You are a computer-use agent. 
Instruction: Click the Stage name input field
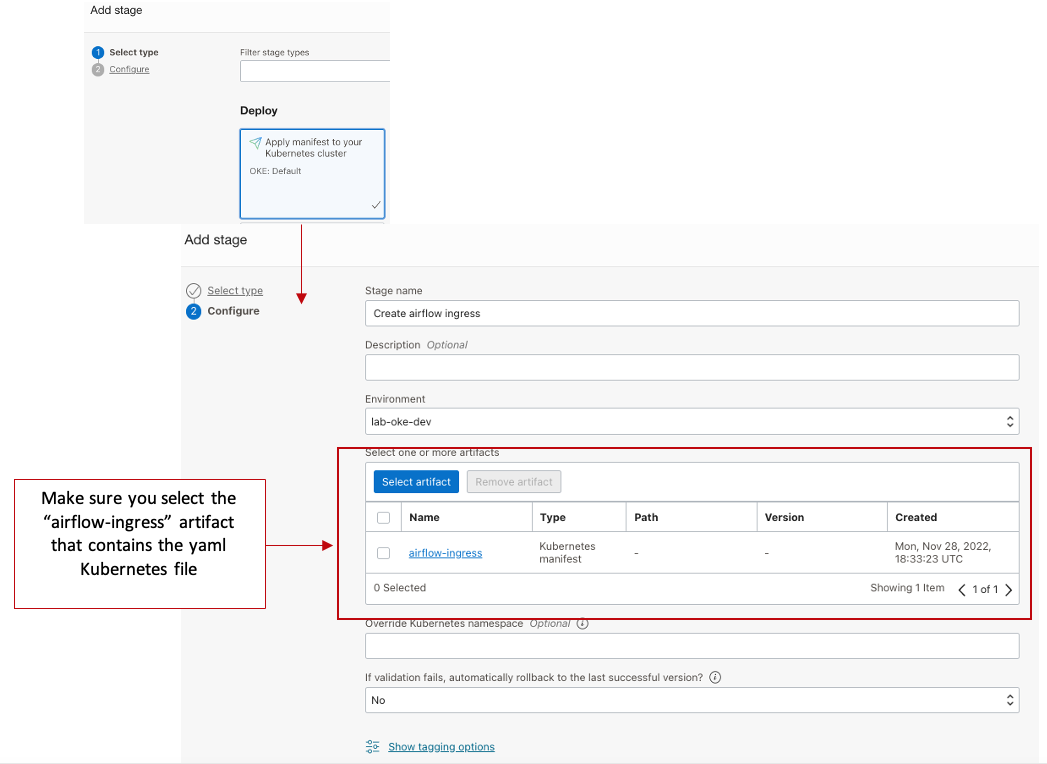coord(692,313)
